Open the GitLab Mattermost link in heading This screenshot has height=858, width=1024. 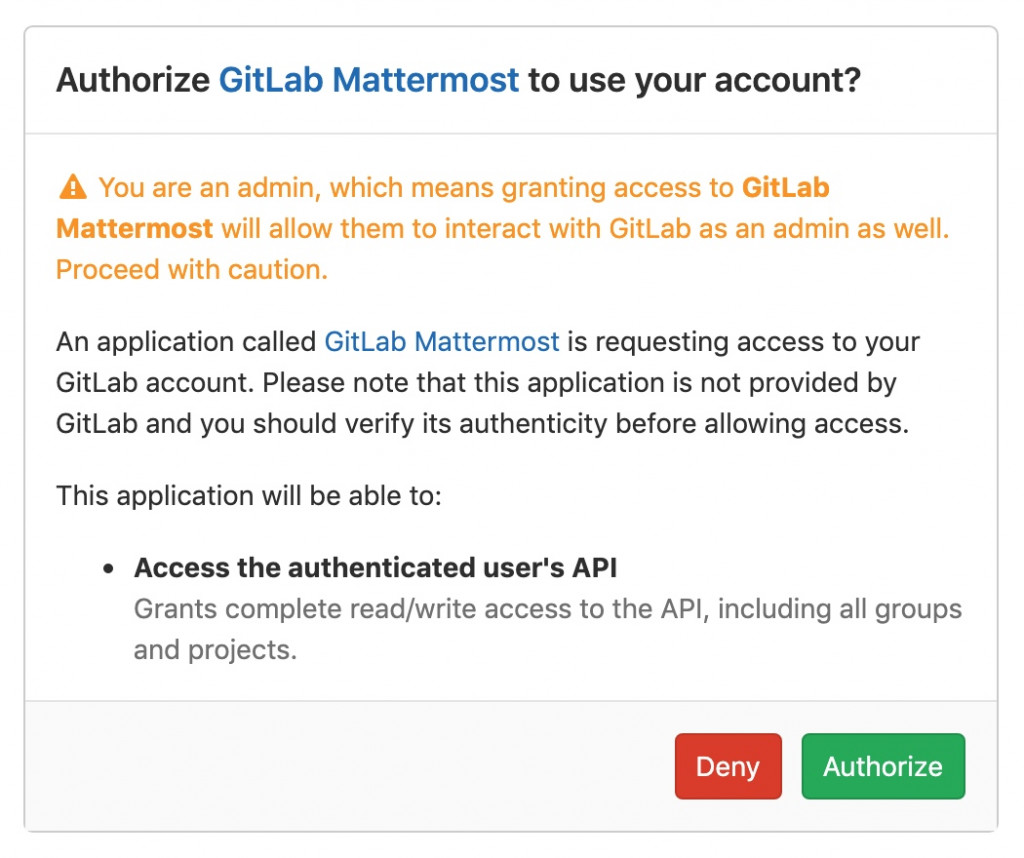click(368, 80)
